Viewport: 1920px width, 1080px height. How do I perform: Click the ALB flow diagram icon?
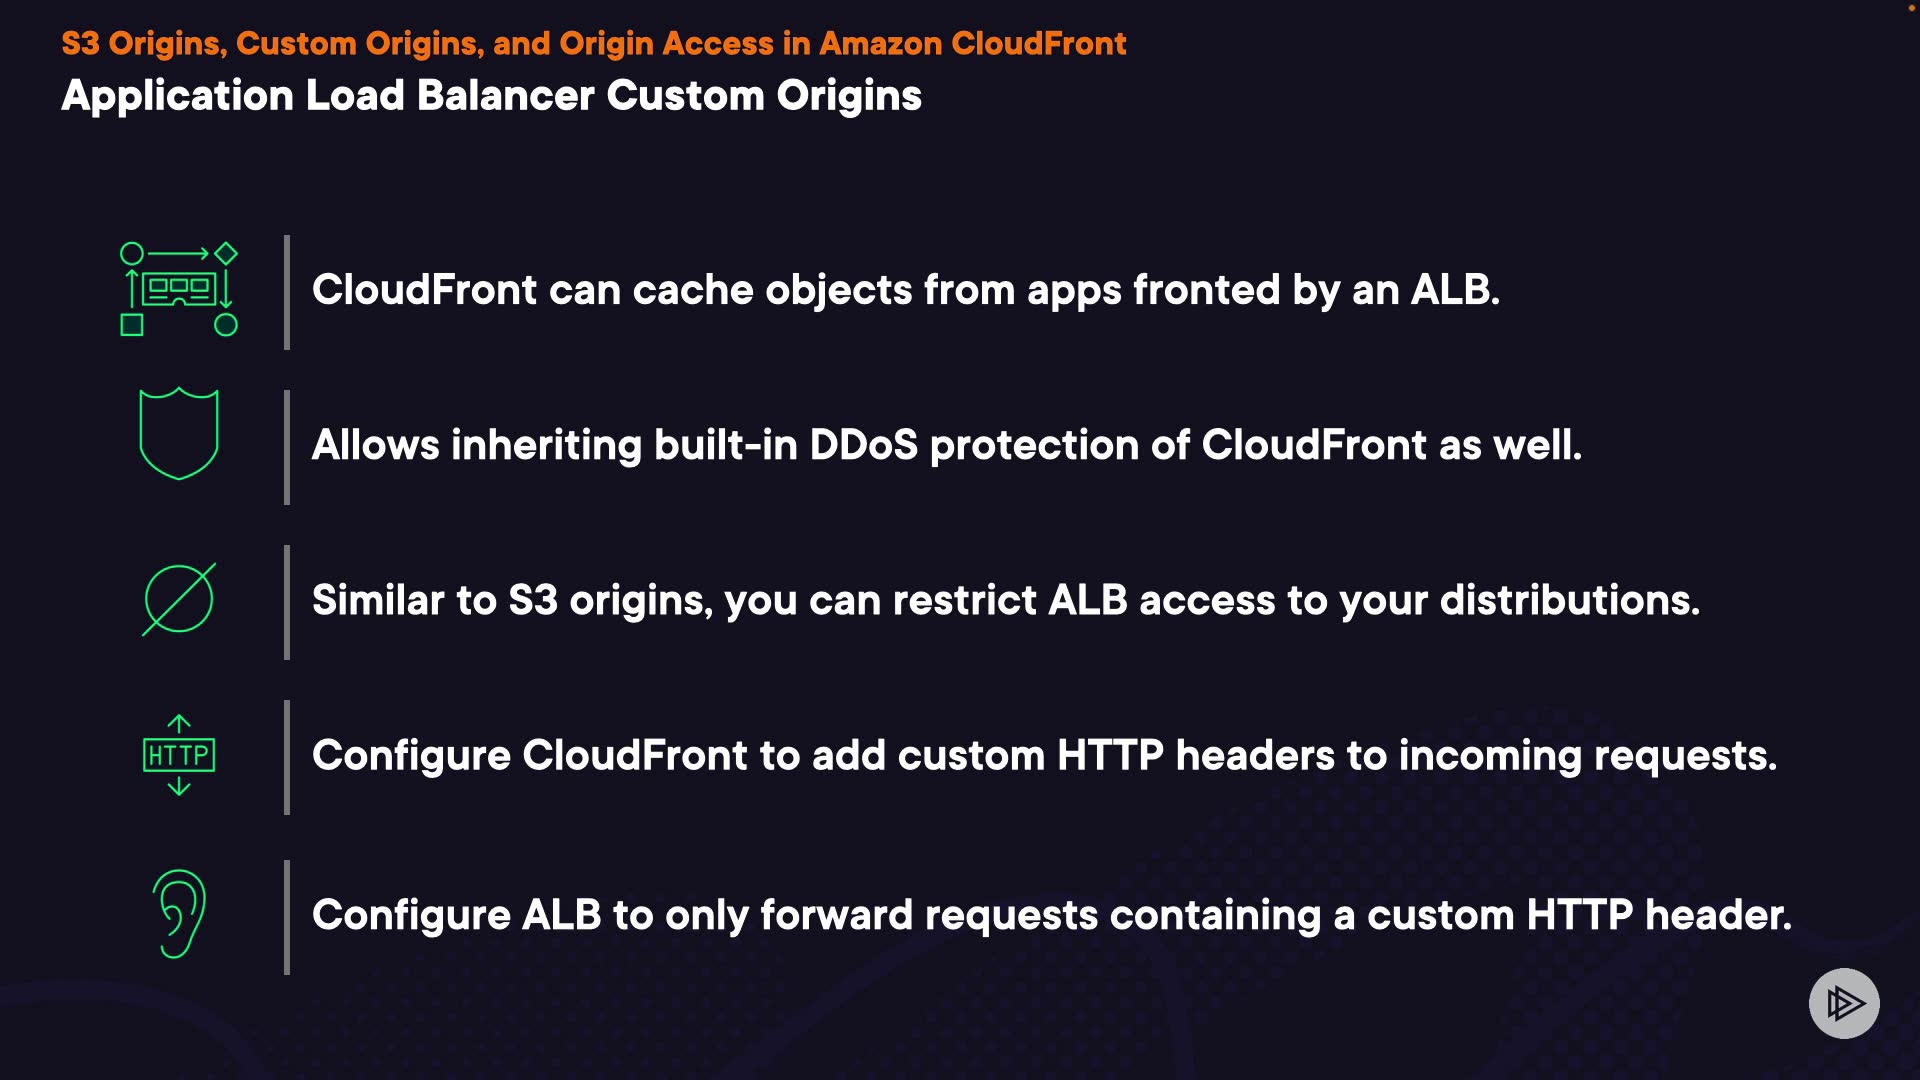[x=178, y=289]
